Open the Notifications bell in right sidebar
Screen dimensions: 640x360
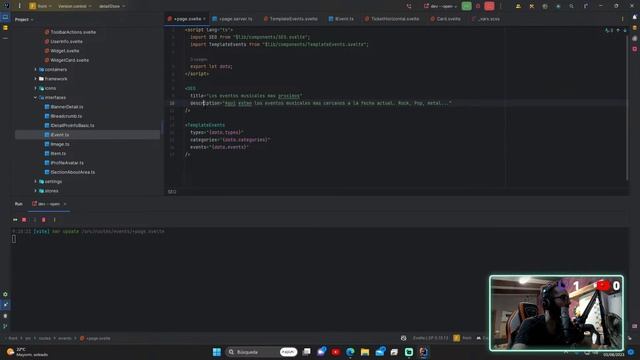pos(635,17)
